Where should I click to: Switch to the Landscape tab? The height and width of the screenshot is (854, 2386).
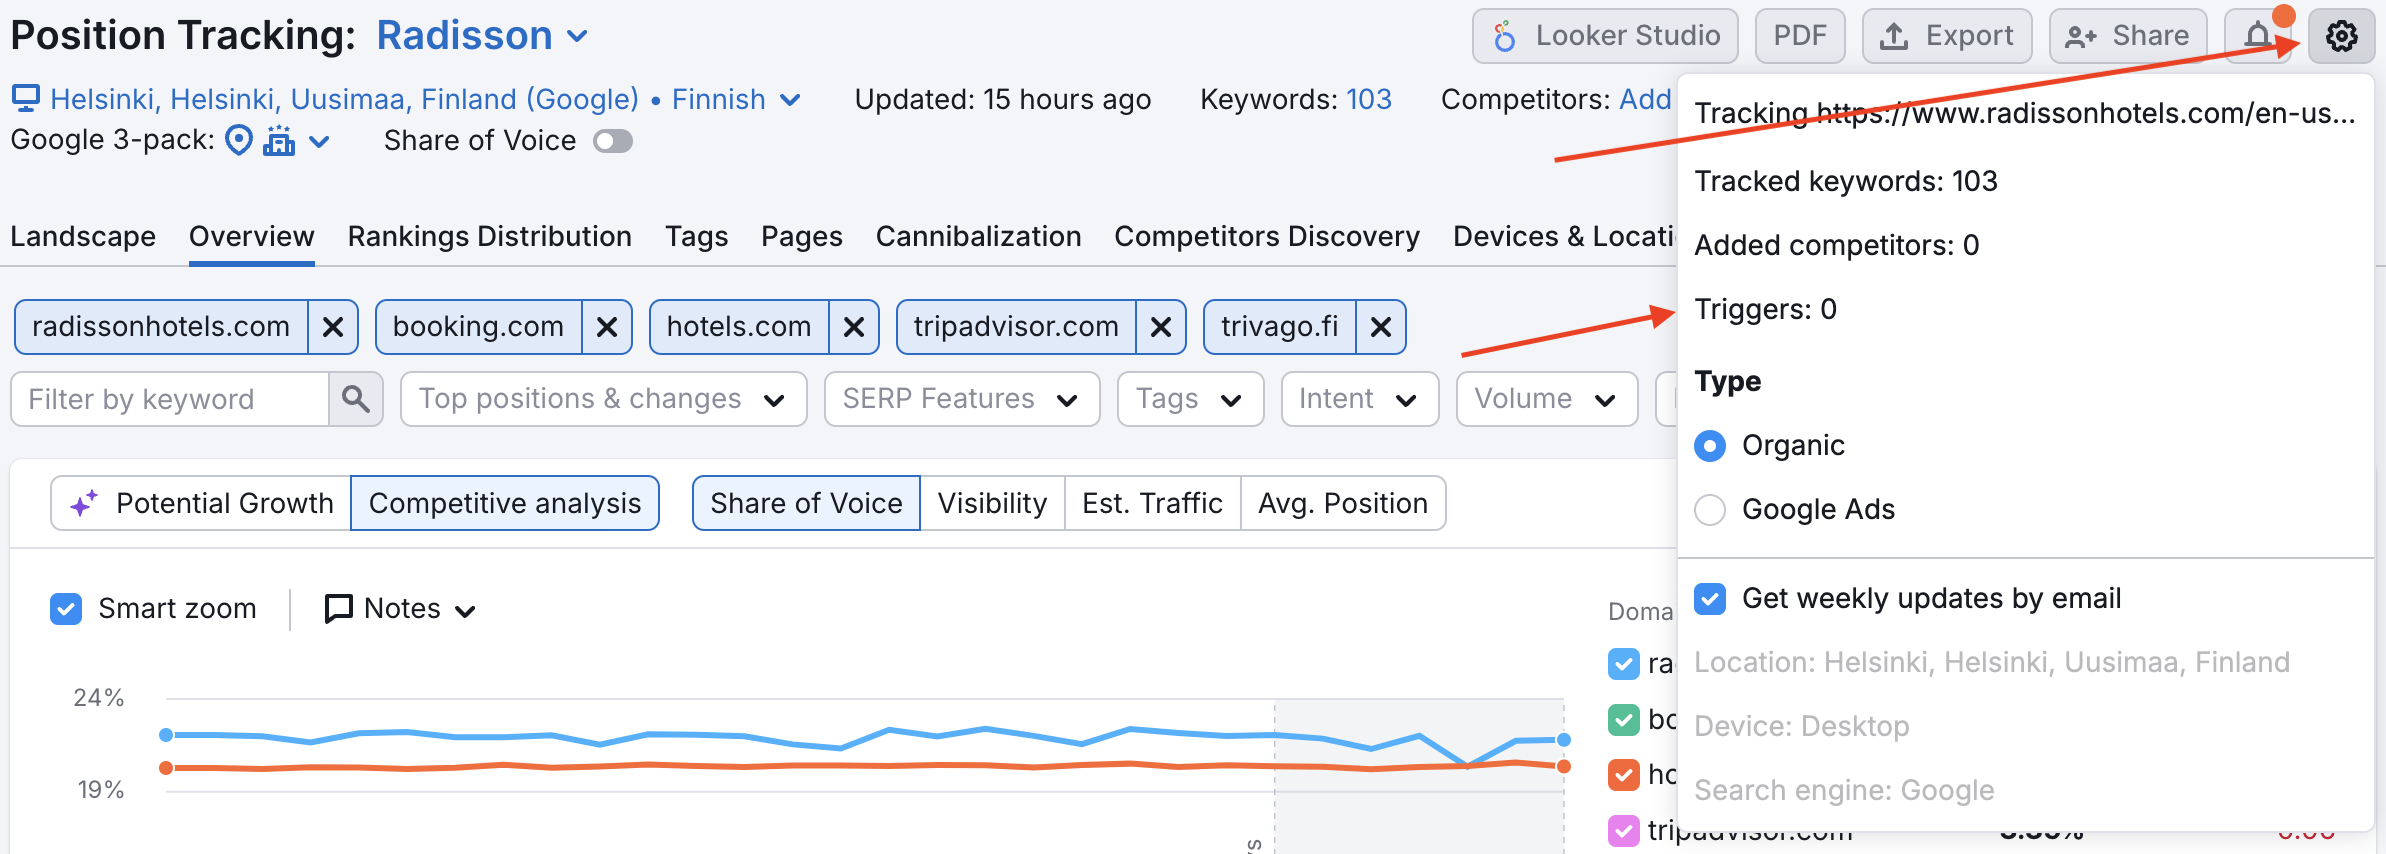pos(83,237)
